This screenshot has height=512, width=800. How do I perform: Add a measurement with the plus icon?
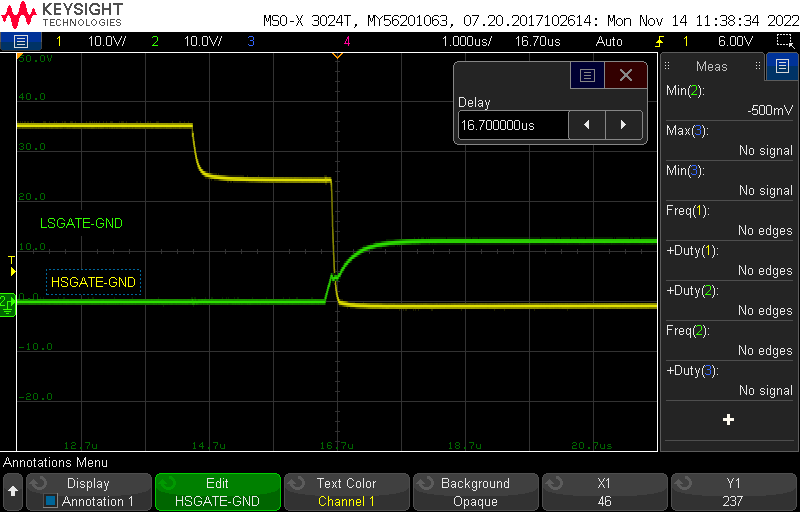tap(729, 420)
